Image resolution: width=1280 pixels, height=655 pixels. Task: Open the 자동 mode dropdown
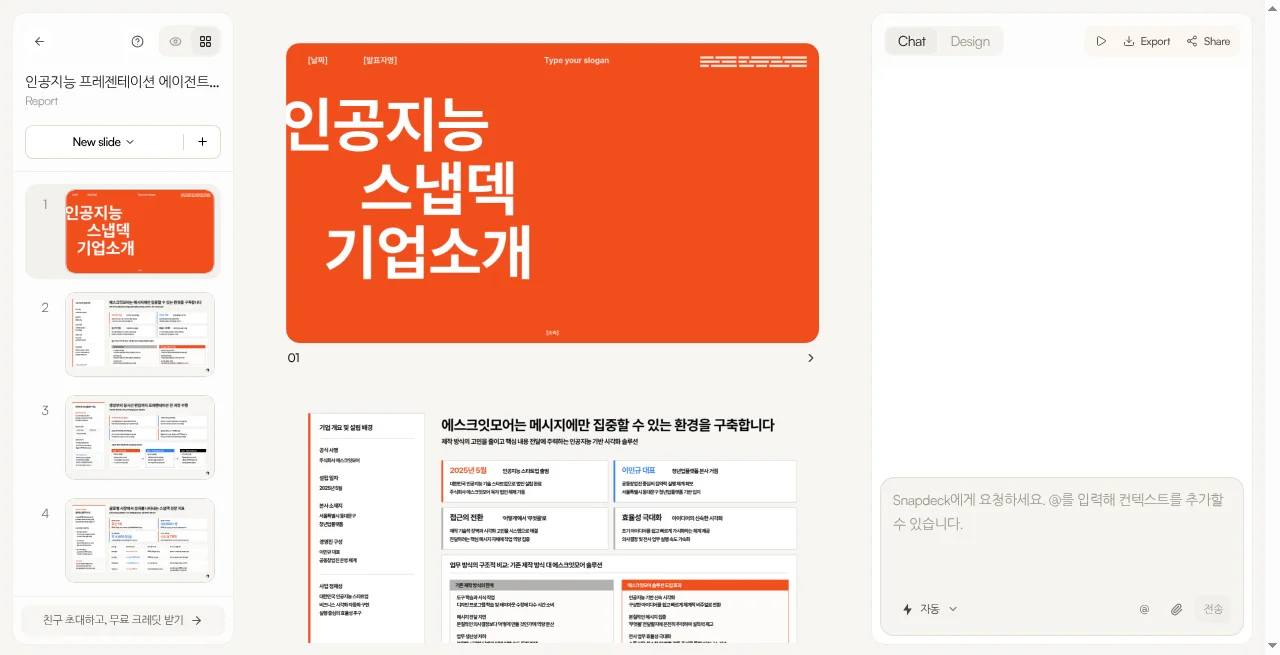[x=930, y=609]
